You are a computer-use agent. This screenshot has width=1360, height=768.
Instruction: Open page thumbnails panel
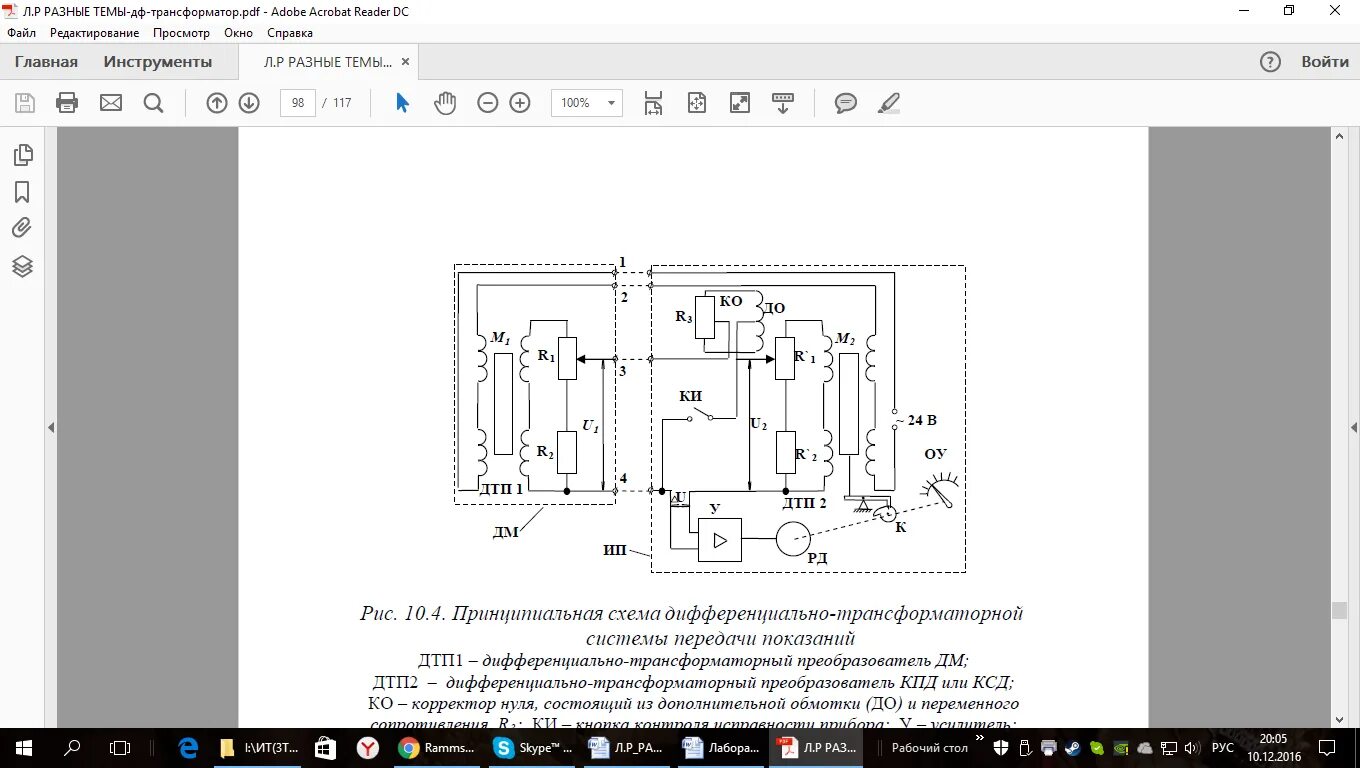pyautogui.click(x=22, y=155)
